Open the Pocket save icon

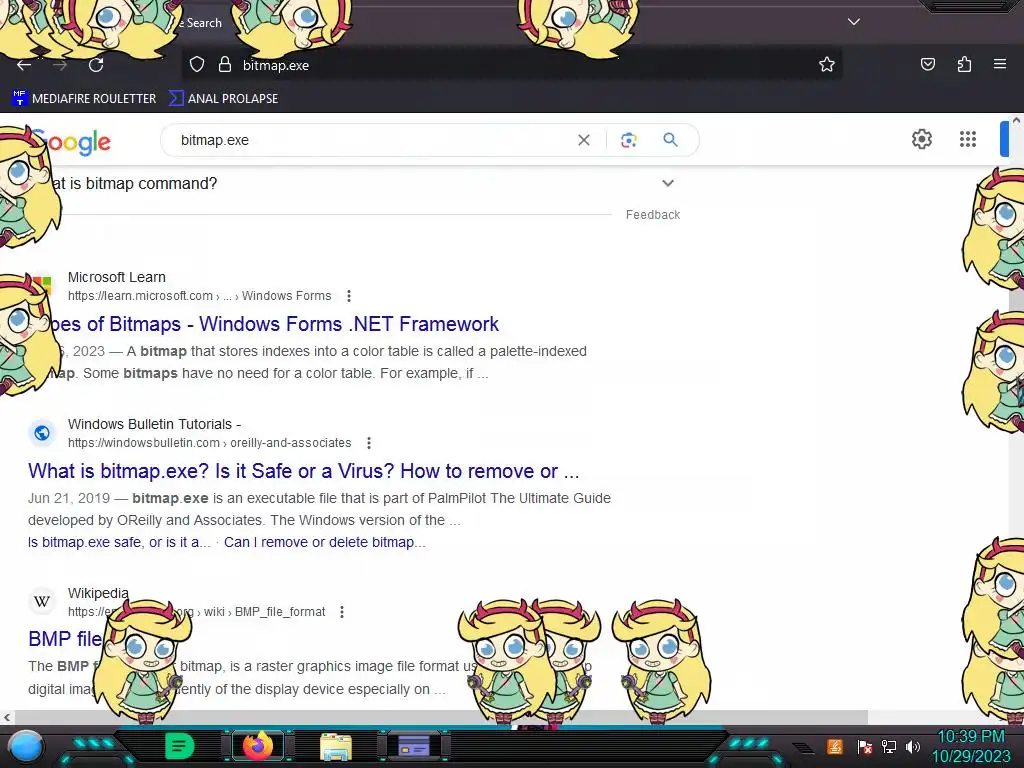pyautogui.click(x=927, y=64)
